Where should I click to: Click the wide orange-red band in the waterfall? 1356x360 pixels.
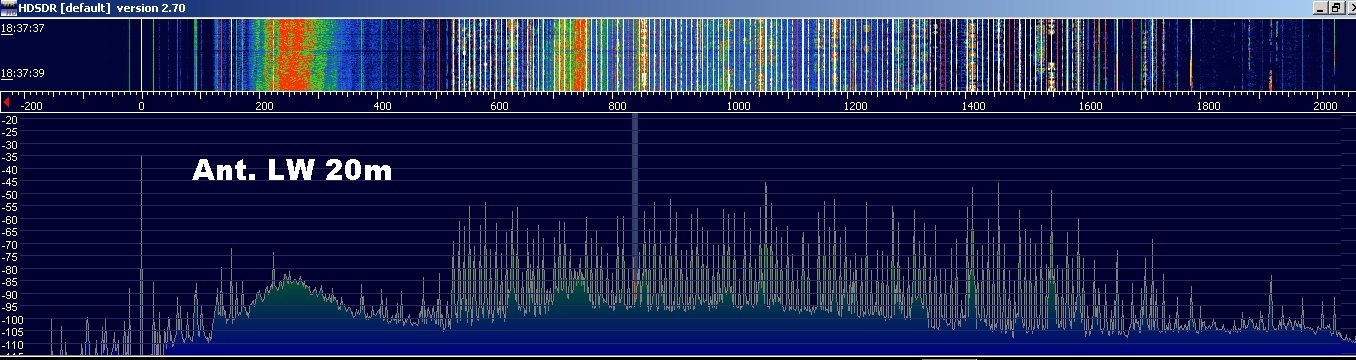pos(294,55)
